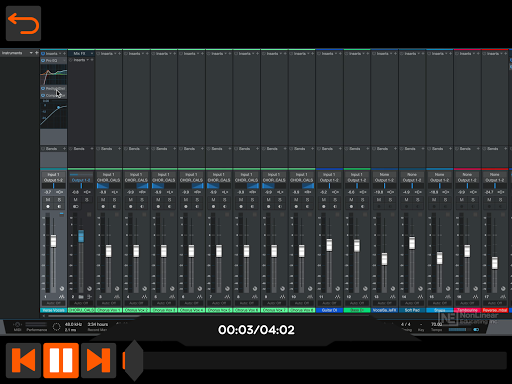Open the None input selector on Tambourine
Screen dimensions: 512x384
[467, 174]
